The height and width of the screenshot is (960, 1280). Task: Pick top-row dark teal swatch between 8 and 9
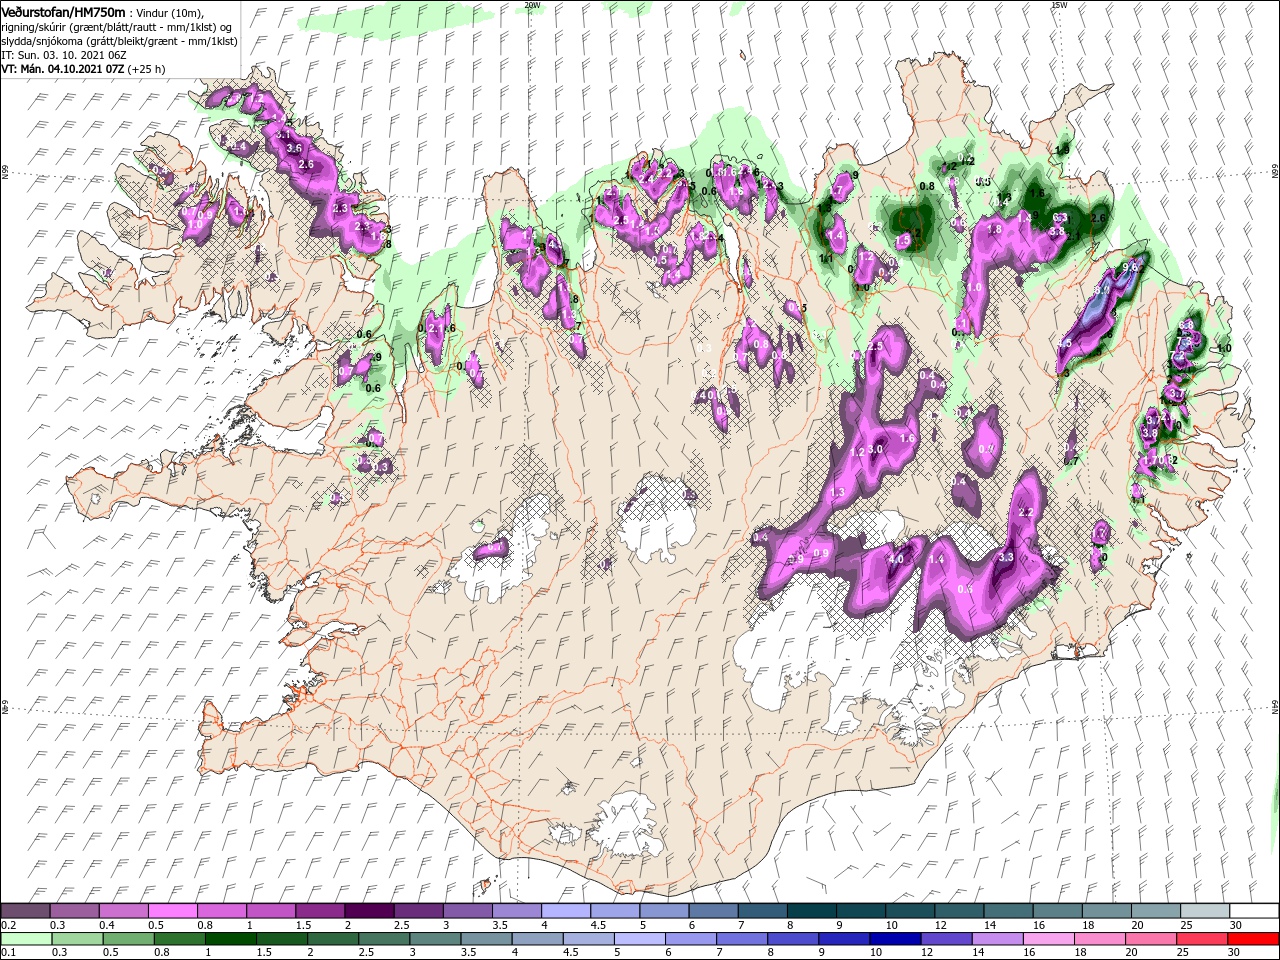coord(812,911)
